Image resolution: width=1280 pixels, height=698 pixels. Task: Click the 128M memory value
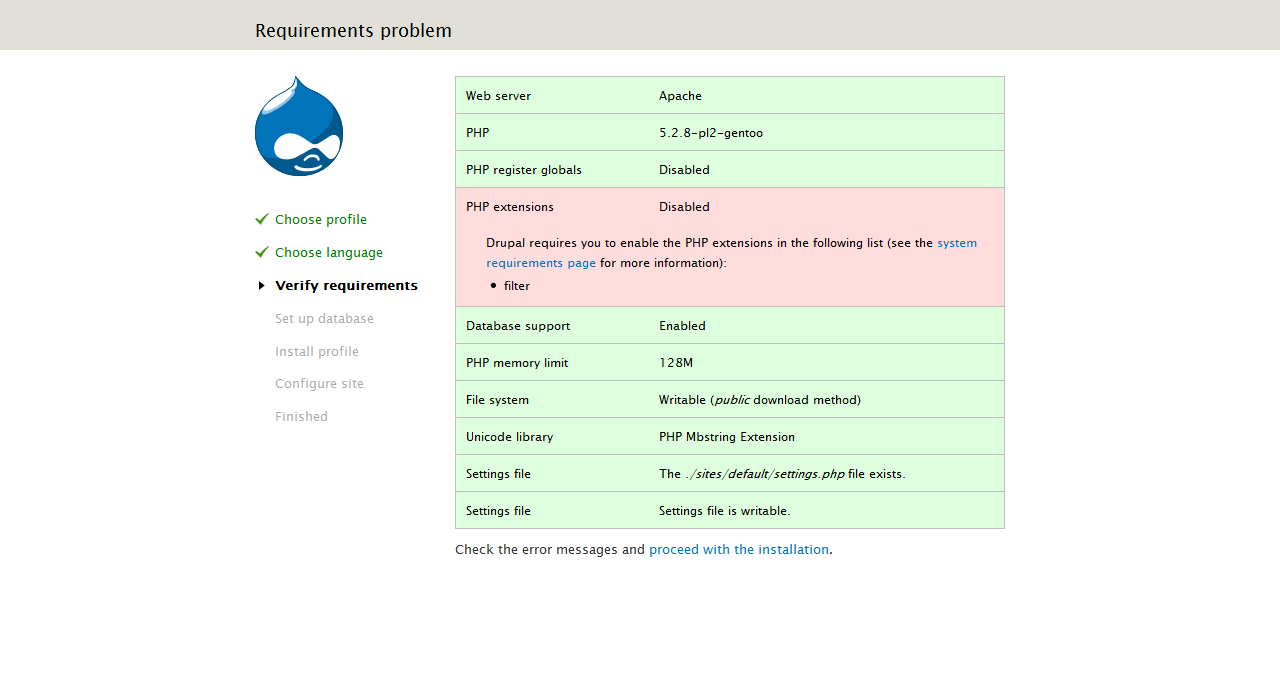(x=676, y=363)
